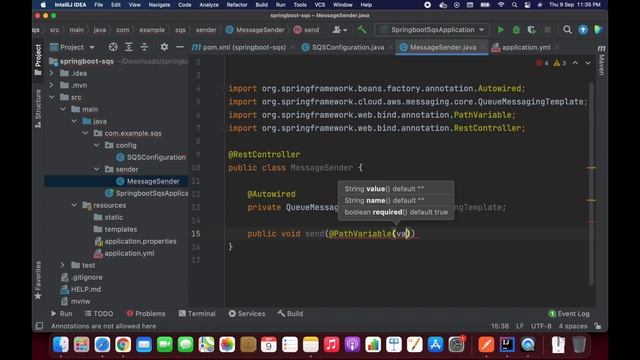The width and height of the screenshot is (640, 360).
Task: Open macOS Spotlight search in menu bar
Action: pos(514,5)
